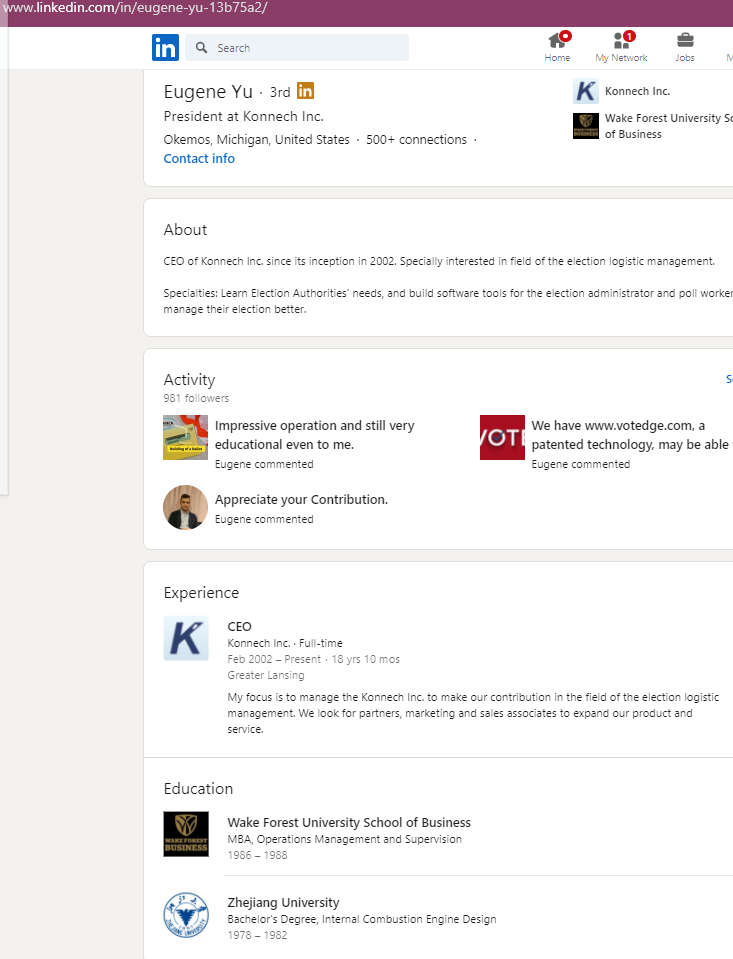Open the Konnech K logo under Experience
The width and height of the screenshot is (733, 959).
point(186,639)
